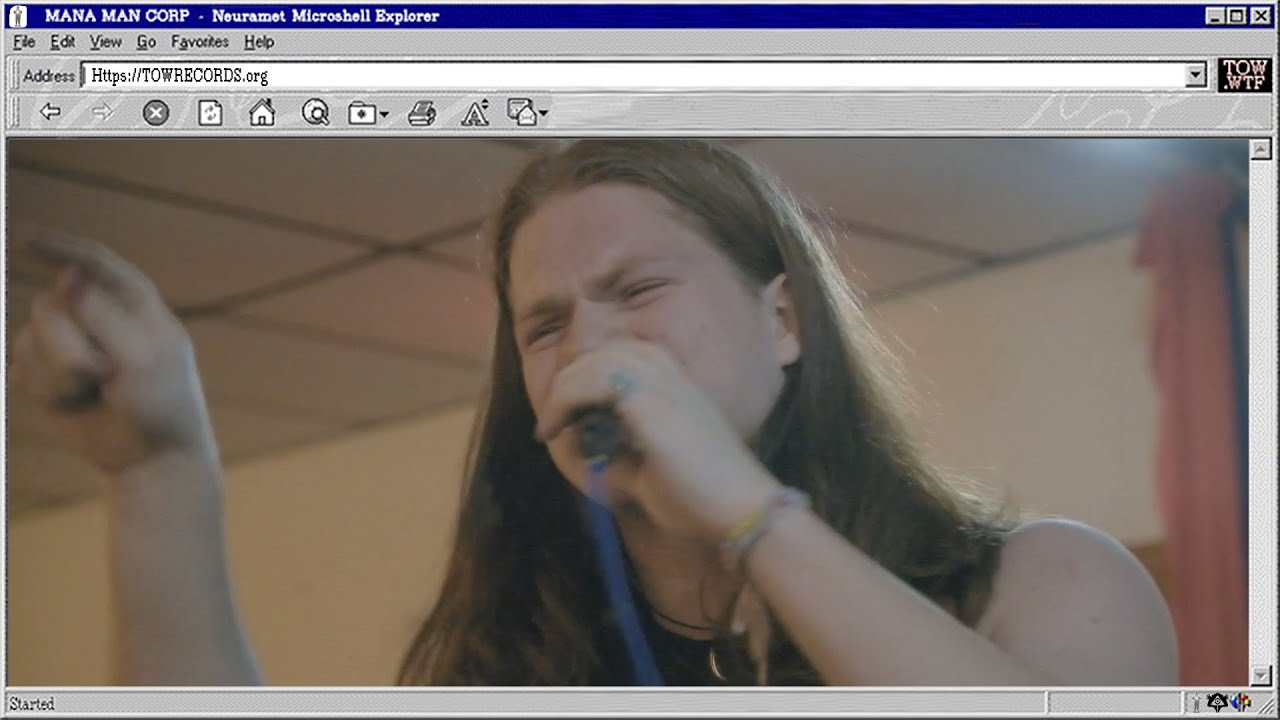Open the Go menu
Viewport: 1280px width, 720px height.
(x=146, y=42)
